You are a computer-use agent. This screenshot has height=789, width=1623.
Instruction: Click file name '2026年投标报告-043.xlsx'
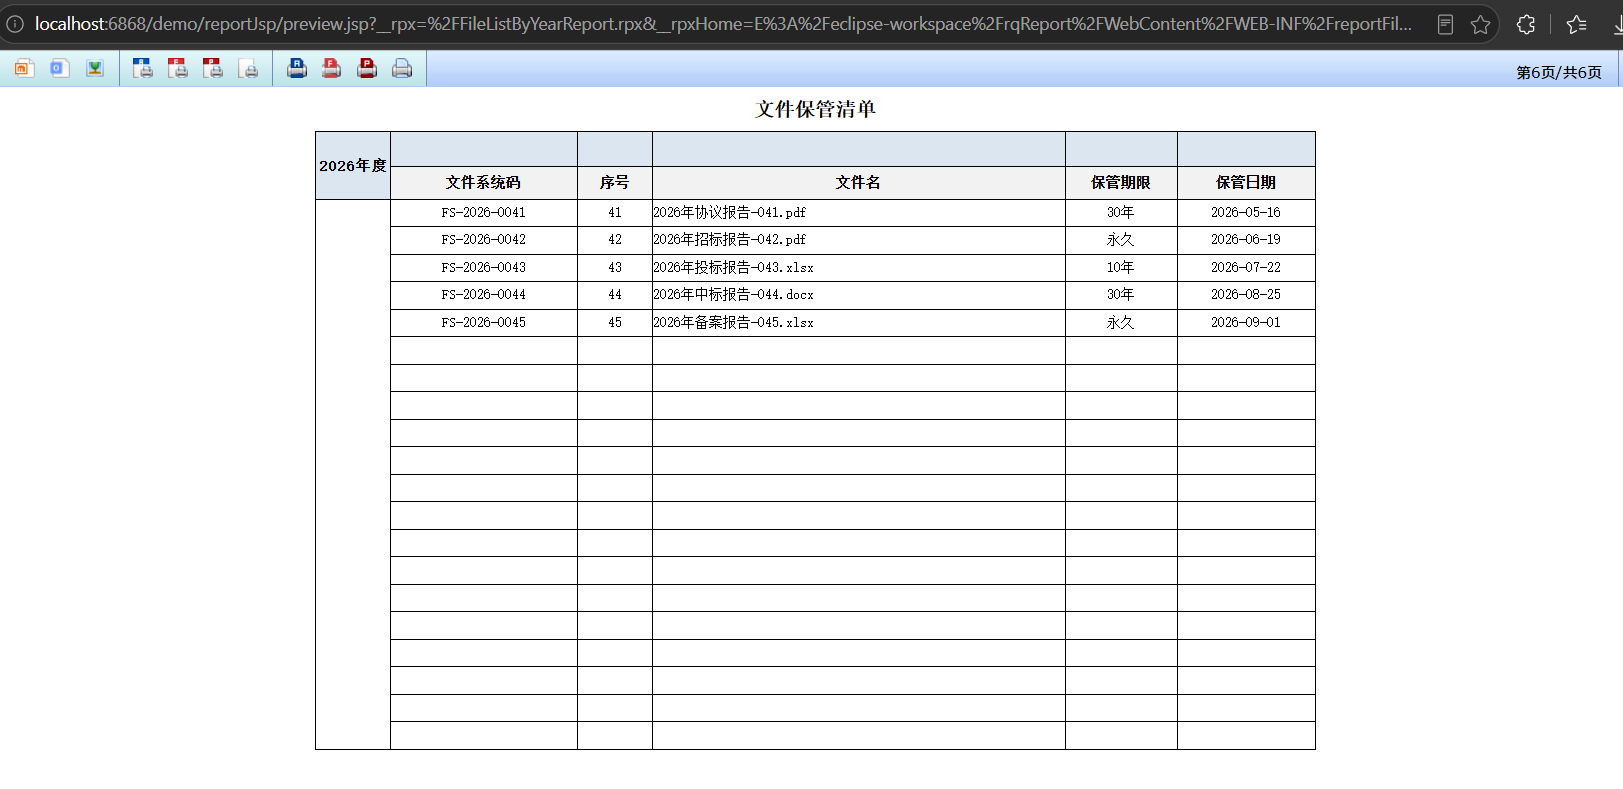coord(734,268)
